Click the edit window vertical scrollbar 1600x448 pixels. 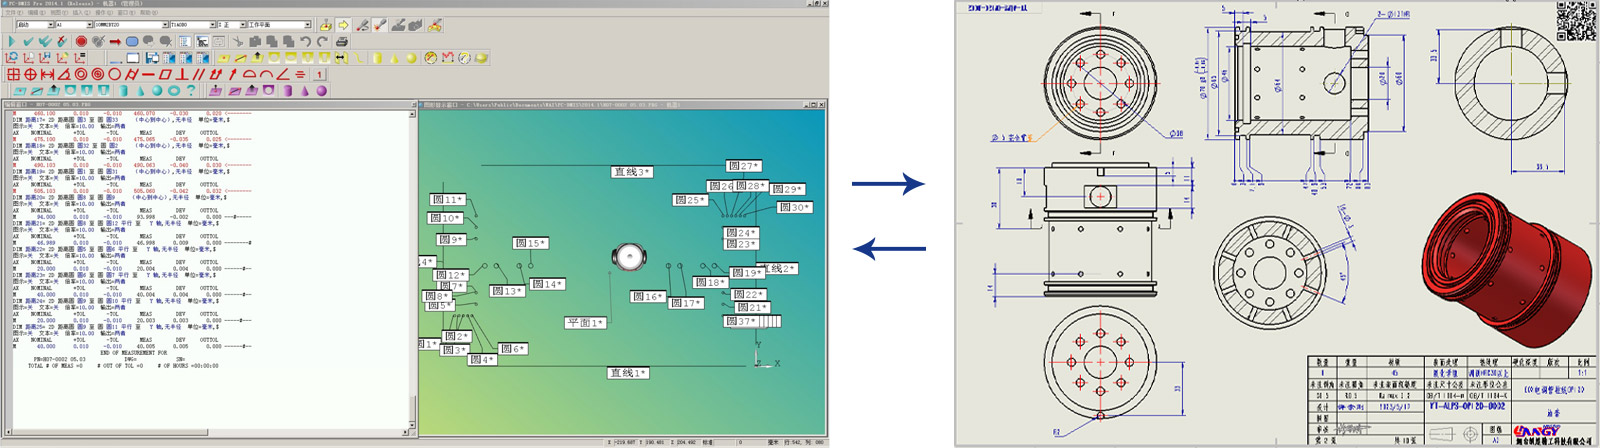coord(412,260)
